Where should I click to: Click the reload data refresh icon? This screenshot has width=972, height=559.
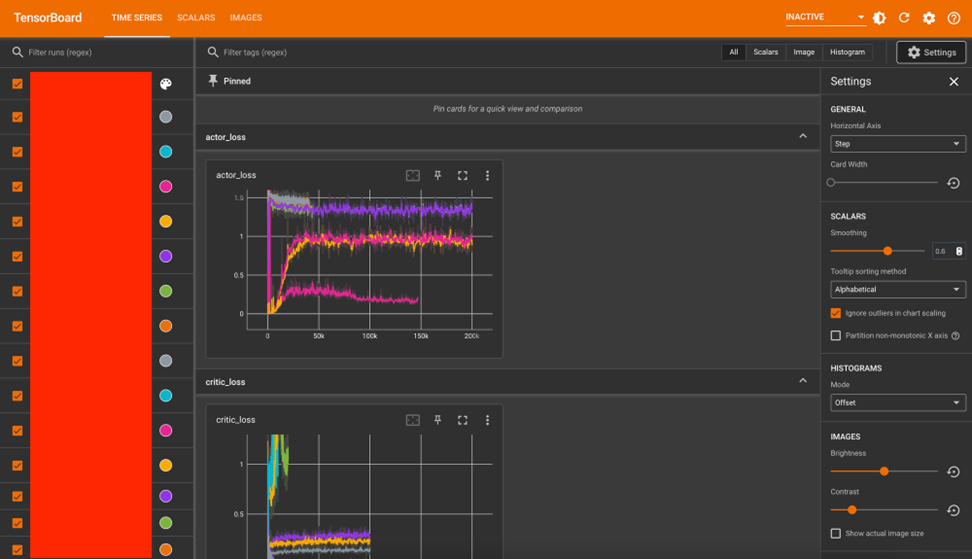tap(904, 18)
